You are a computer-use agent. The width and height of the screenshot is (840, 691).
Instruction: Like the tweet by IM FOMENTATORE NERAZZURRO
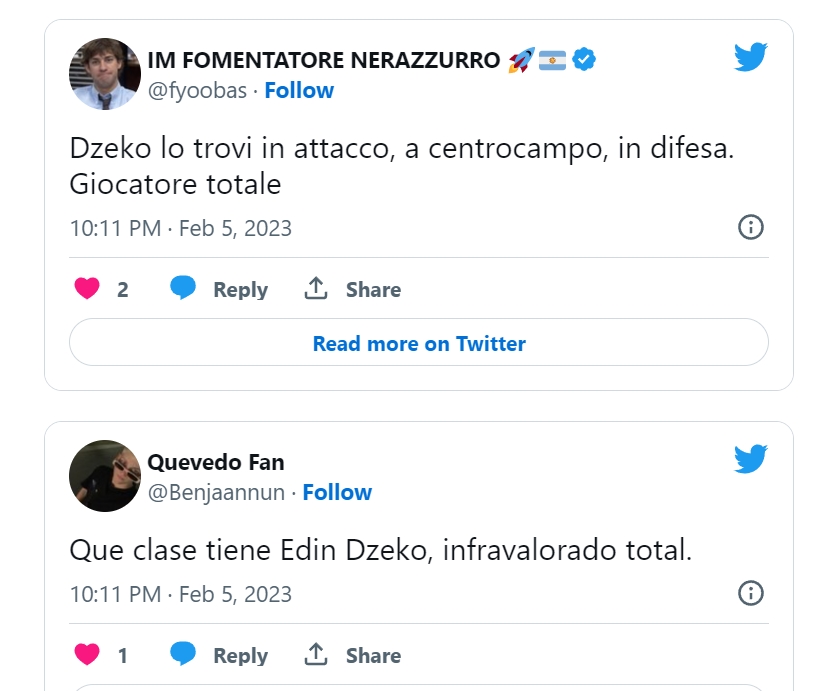point(88,289)
